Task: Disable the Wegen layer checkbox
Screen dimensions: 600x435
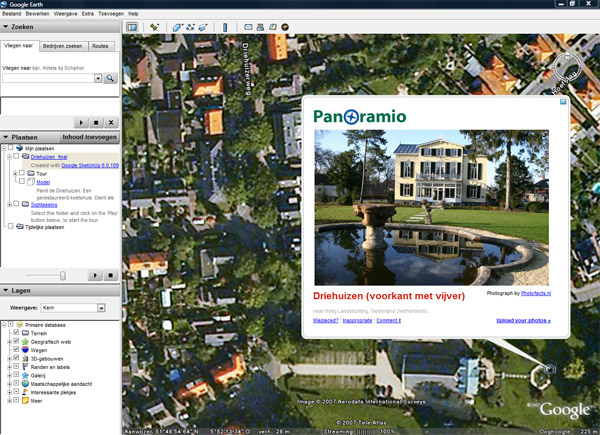Action: [16, 349]
